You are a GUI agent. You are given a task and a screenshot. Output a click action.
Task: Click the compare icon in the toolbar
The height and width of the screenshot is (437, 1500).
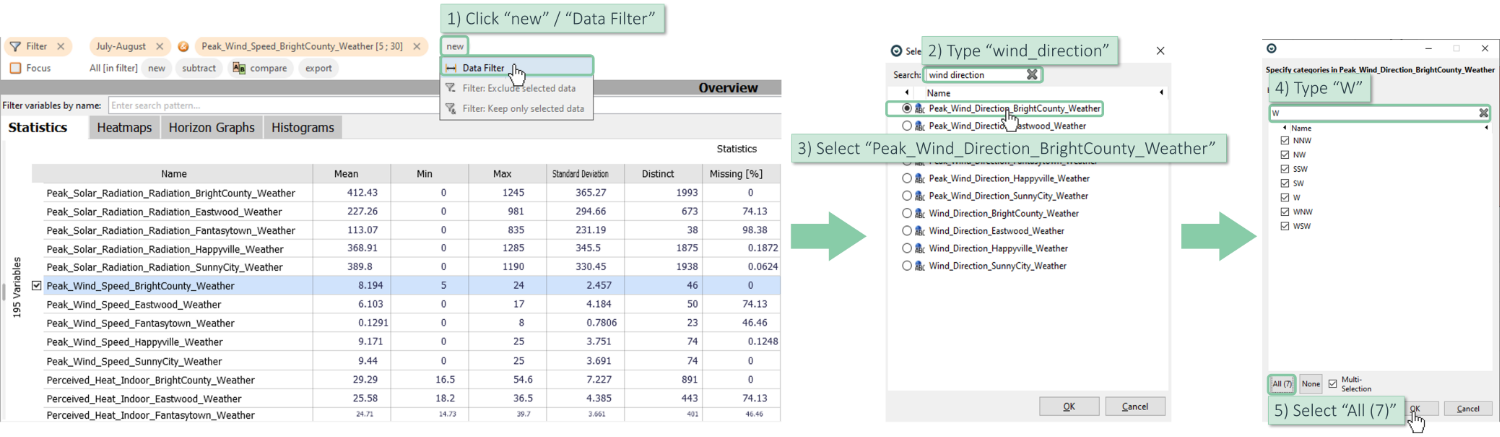(240, 69)
